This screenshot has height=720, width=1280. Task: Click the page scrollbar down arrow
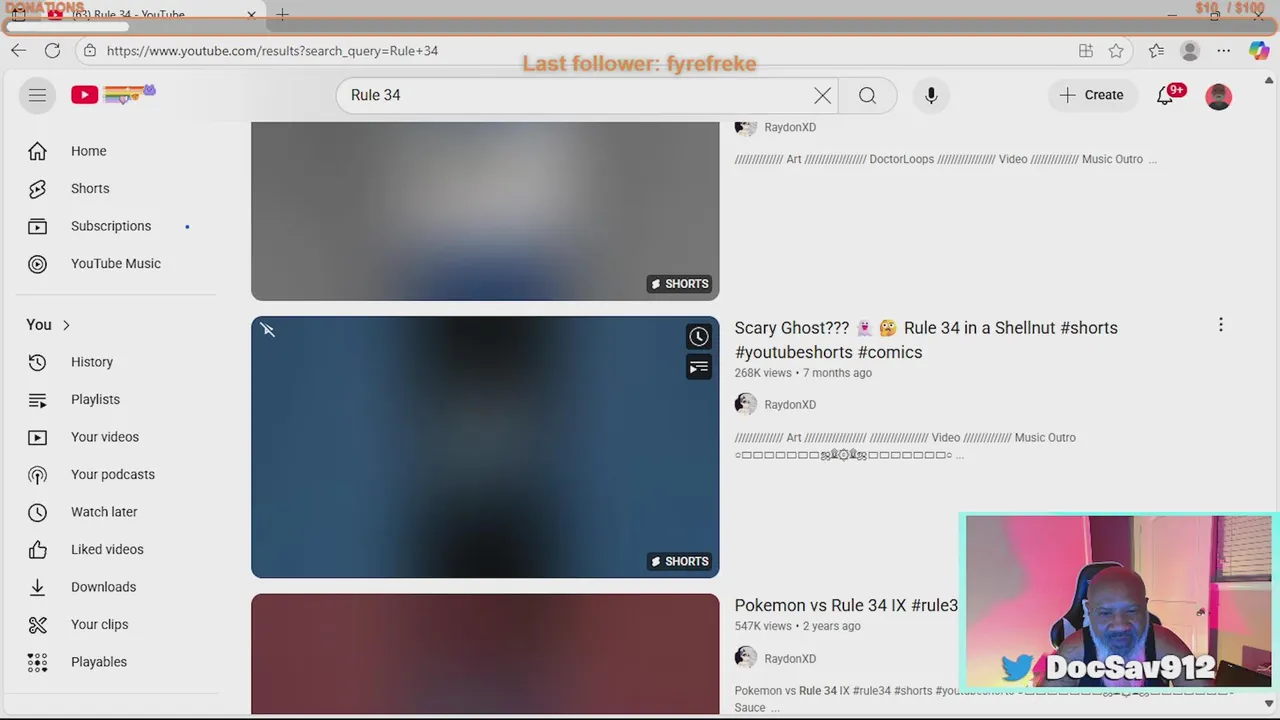pos(1270,704)
